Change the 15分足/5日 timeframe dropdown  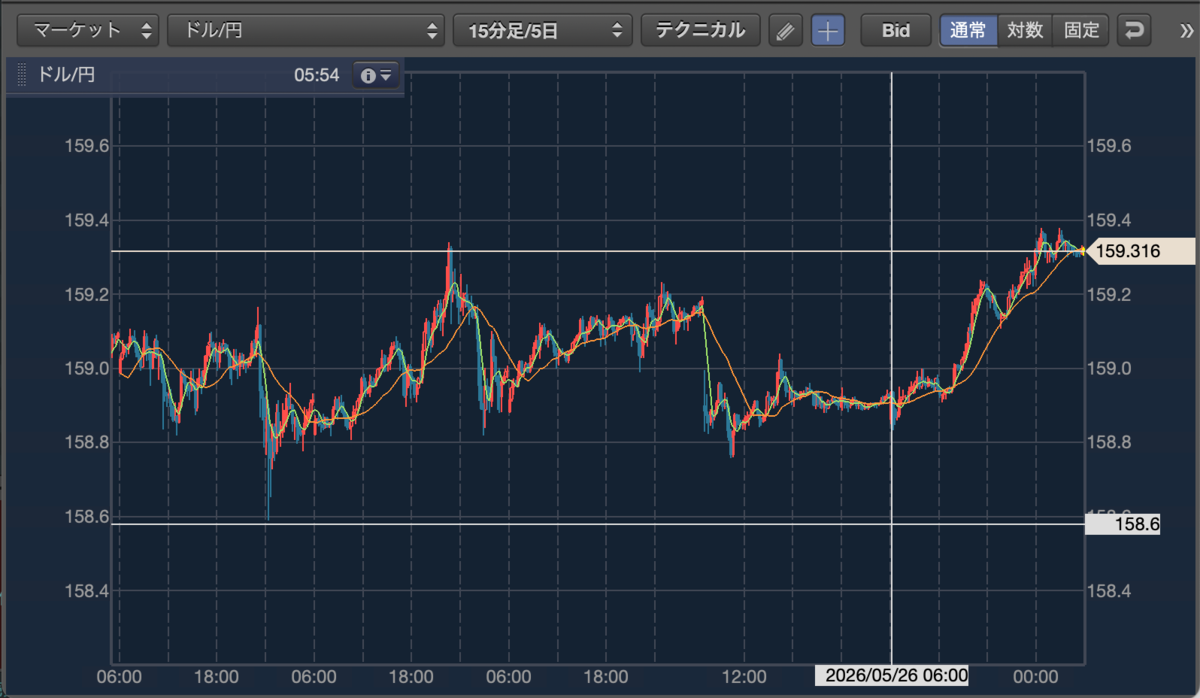pyautogui.click(x=542, y=30)
